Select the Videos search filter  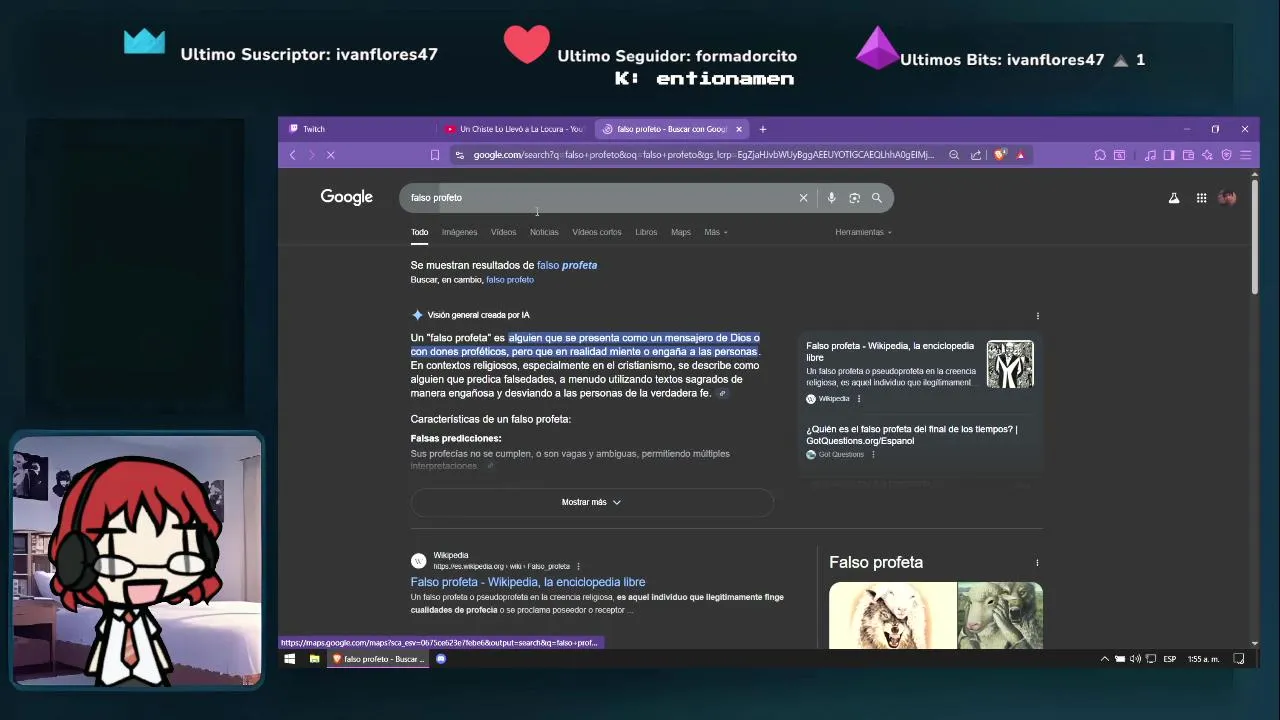coord(503,232)
